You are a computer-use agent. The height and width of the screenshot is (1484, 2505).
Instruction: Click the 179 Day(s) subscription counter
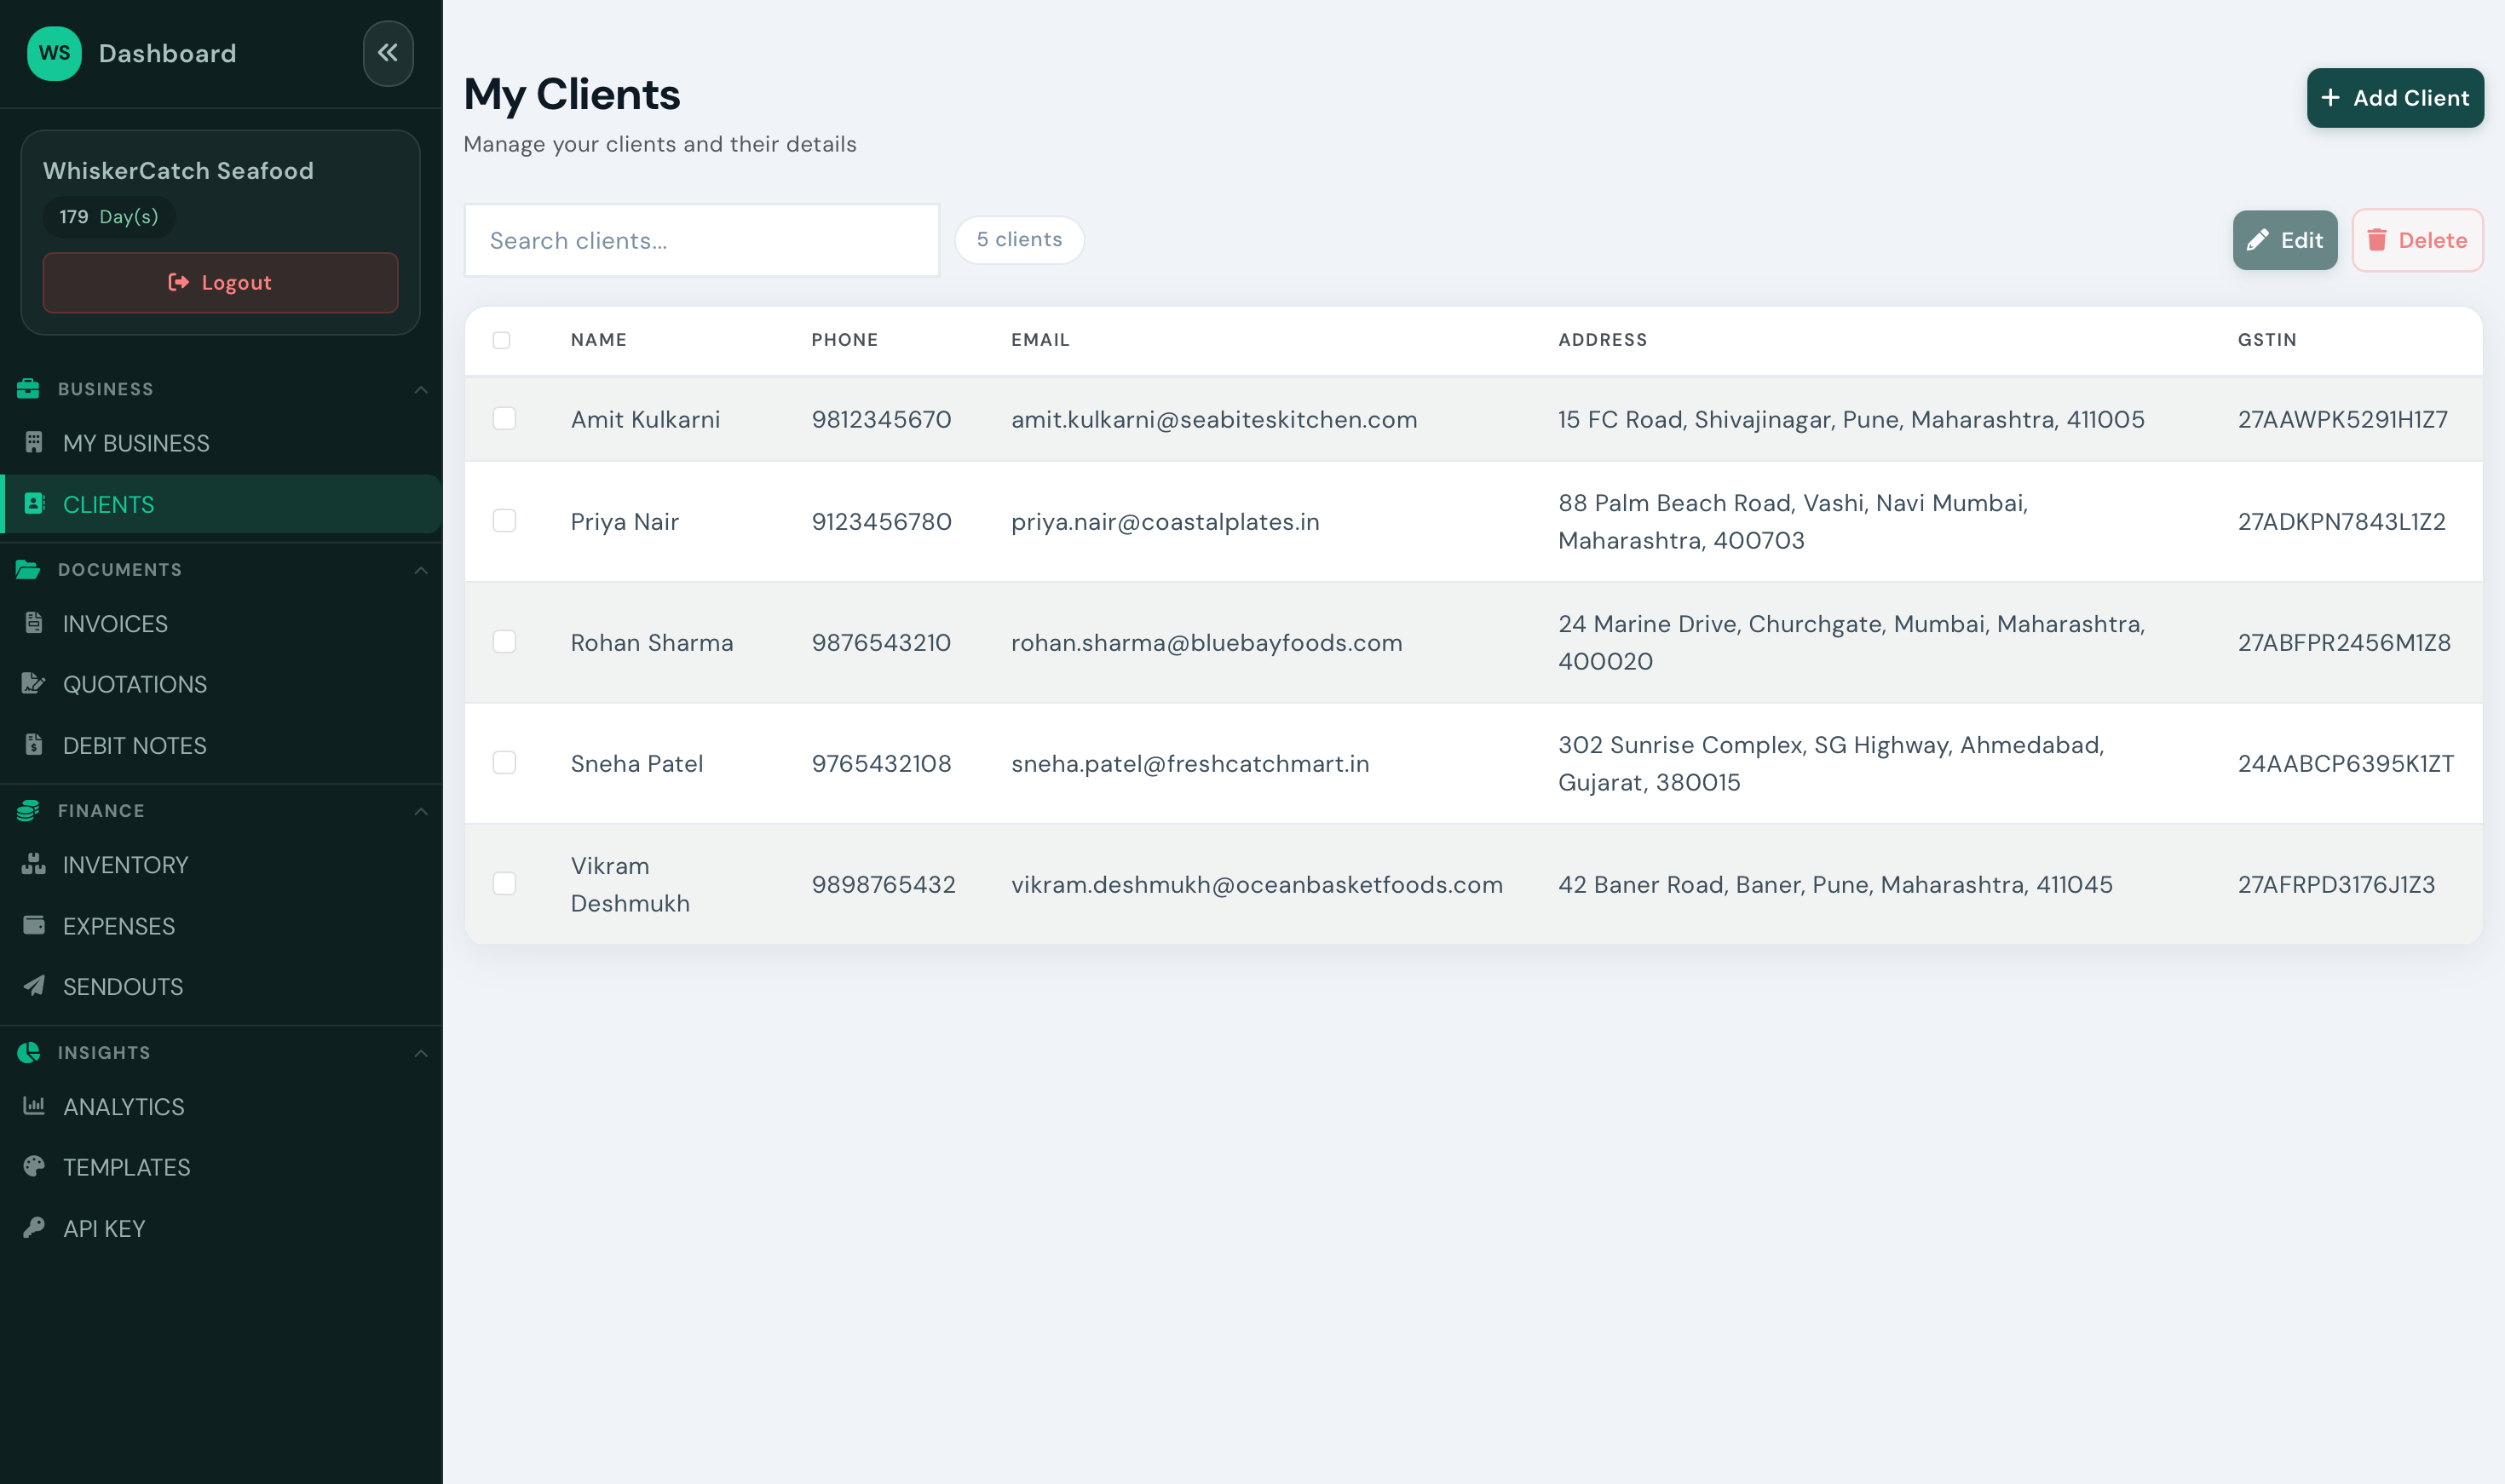109,216
